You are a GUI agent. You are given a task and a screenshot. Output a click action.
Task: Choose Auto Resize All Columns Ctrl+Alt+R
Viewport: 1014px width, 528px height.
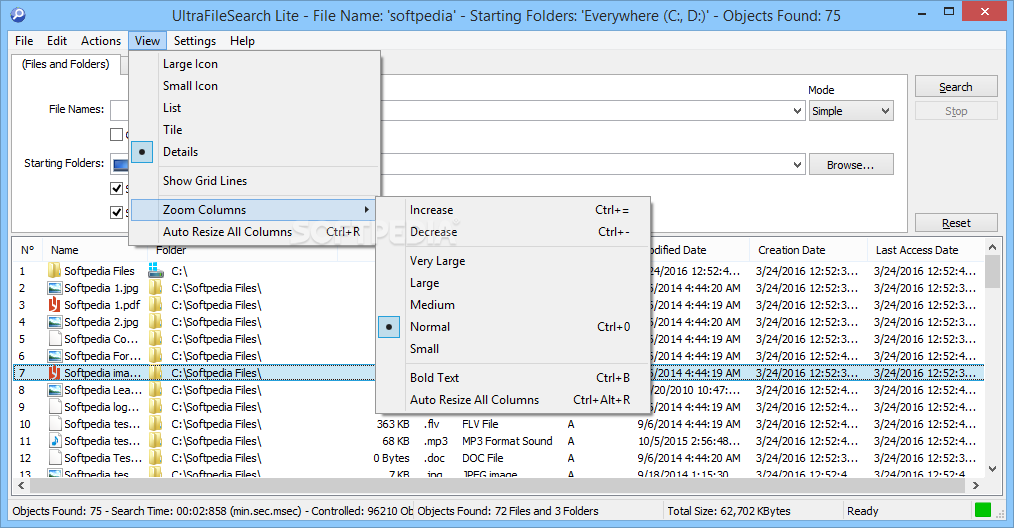(x=513, y=400)
